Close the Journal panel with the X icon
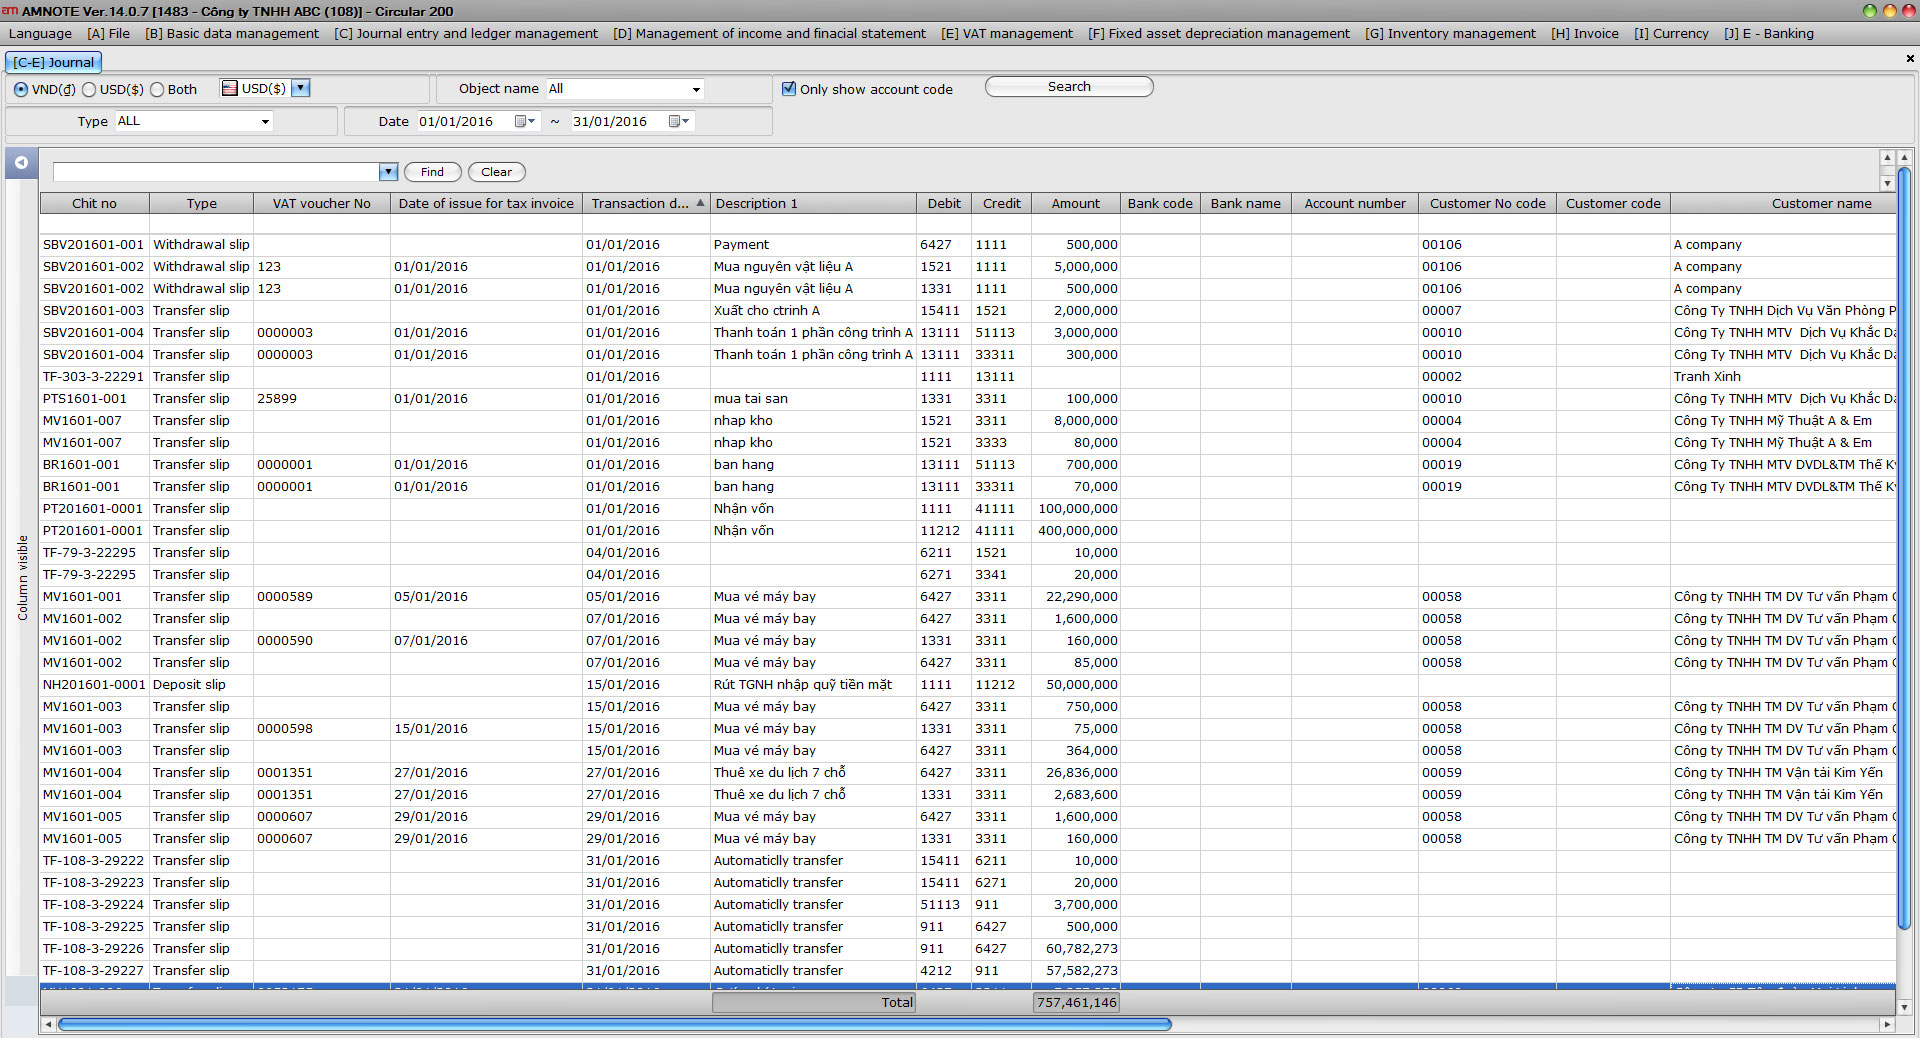 pos(1910,59)
